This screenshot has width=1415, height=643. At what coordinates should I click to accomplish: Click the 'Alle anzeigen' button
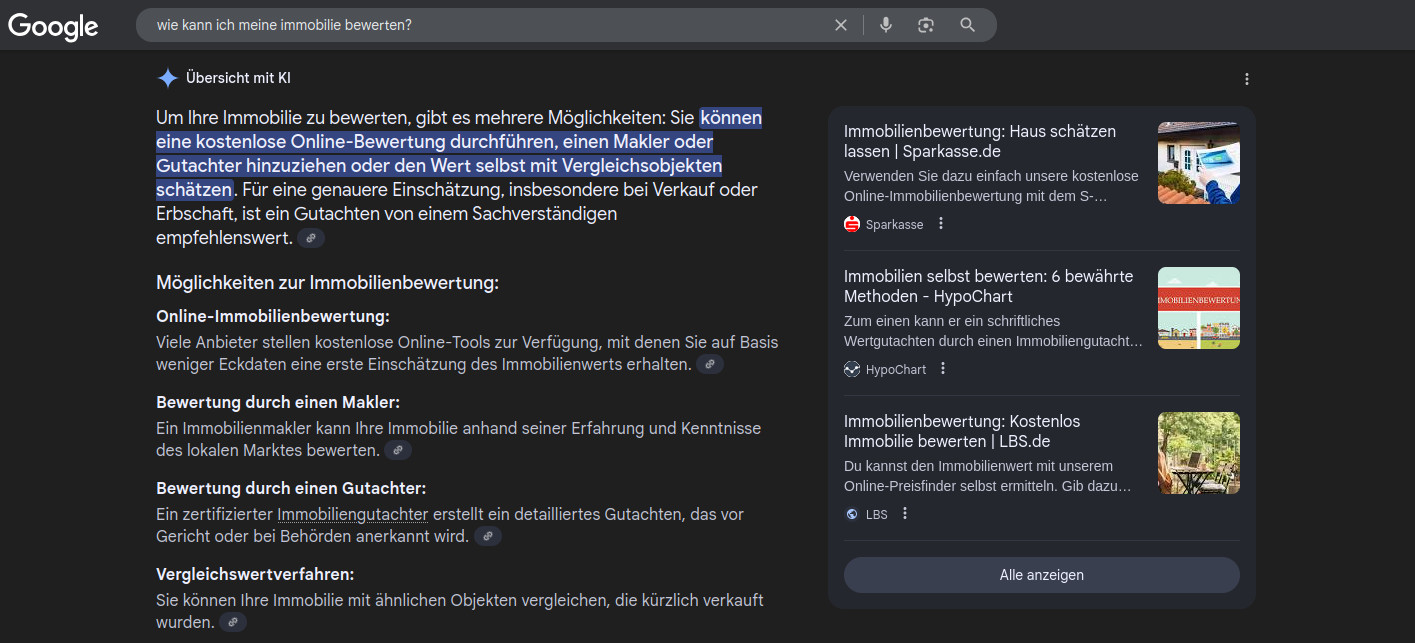coord(1041,575)
